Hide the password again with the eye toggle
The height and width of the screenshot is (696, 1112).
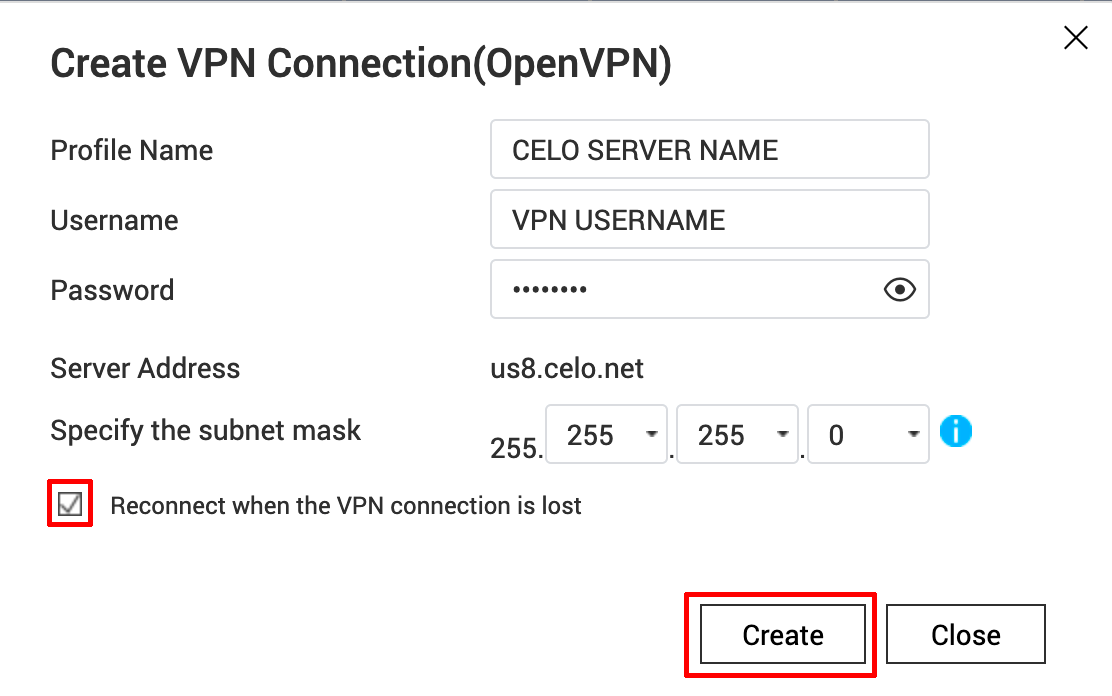pyautogui.click(x=898, y=289)
